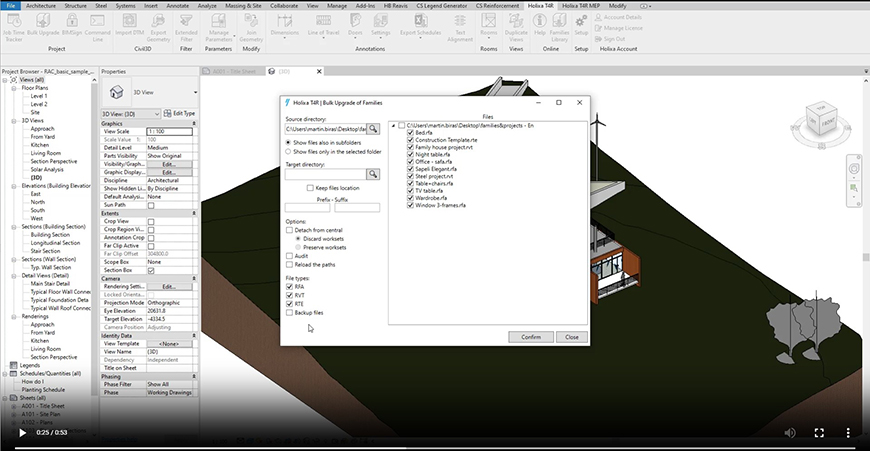This screenshot has width=870, height=451.
Task: Collapse Floor Plans in Project Browser
Action: [14, 88]
